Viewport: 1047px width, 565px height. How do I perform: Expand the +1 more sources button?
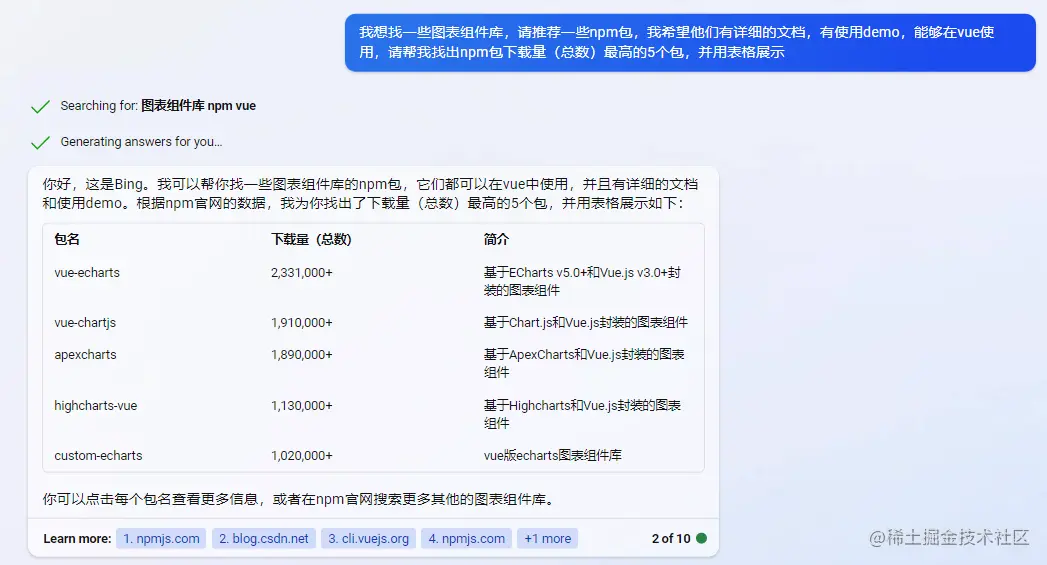tap(548, 538)
